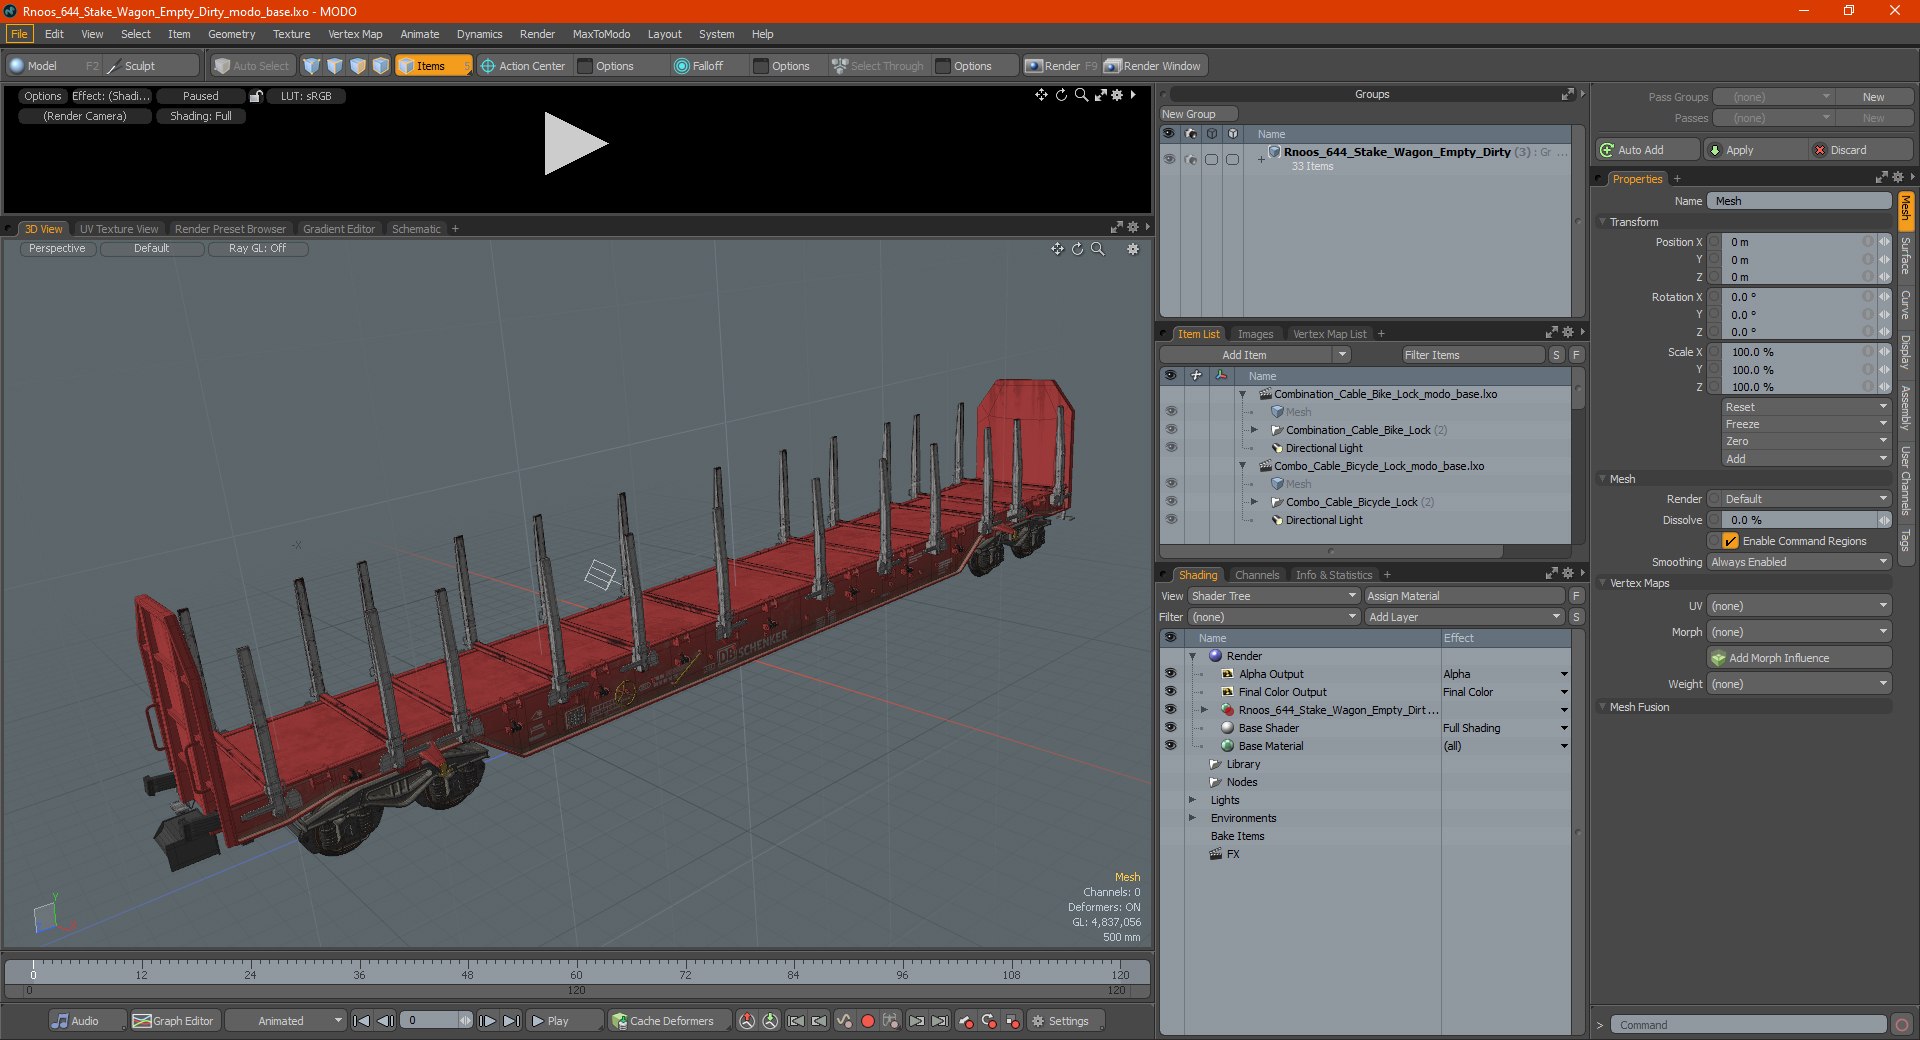The height and width of the screenshot is (1040, 1920).
Task: Go to last frame
Action: [511, 1021]
